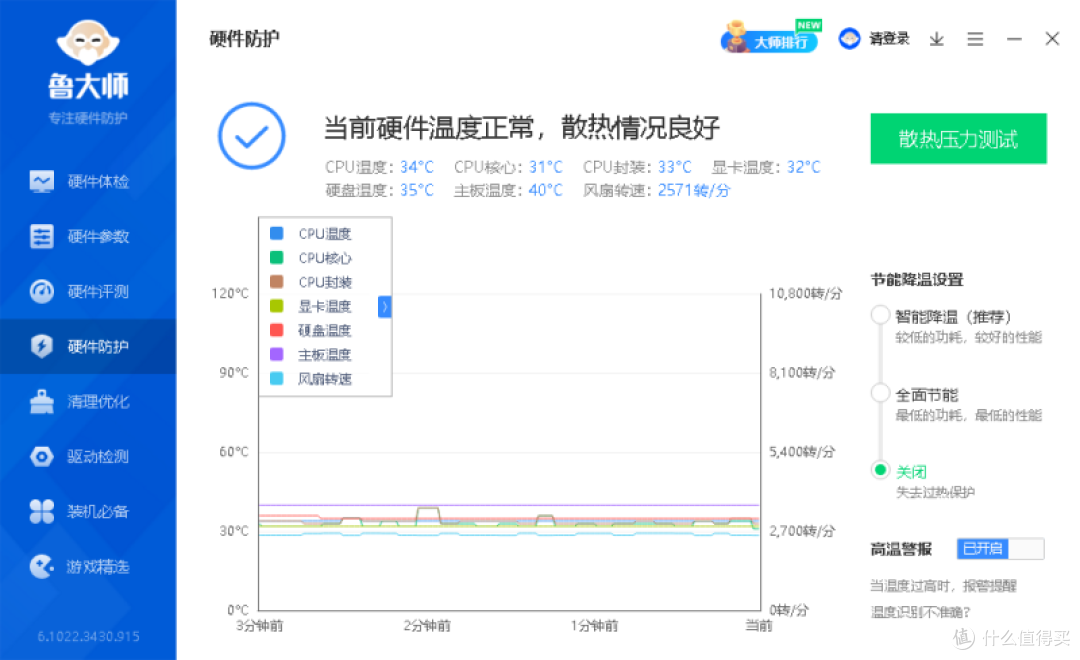Select 关闭 radio option
Screen dimensions: 1080x660
click(880, 470)
